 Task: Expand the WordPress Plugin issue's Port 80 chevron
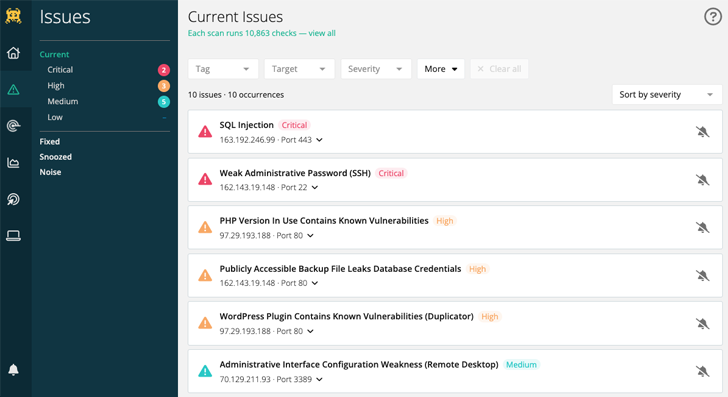311,331
